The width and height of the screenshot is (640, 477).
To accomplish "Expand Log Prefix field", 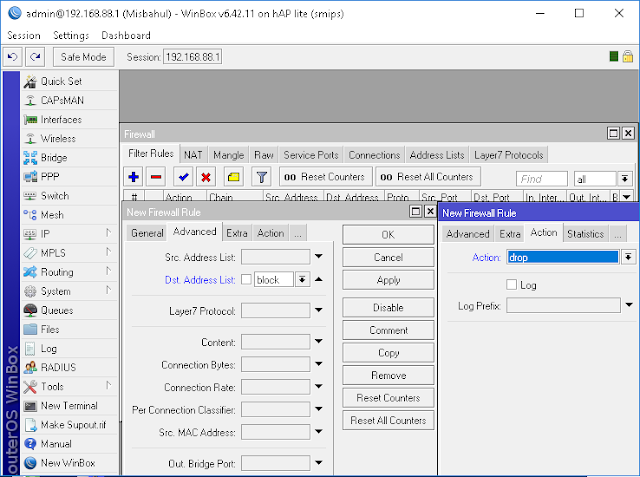I will pyautogui.click(x=629, y=305).
